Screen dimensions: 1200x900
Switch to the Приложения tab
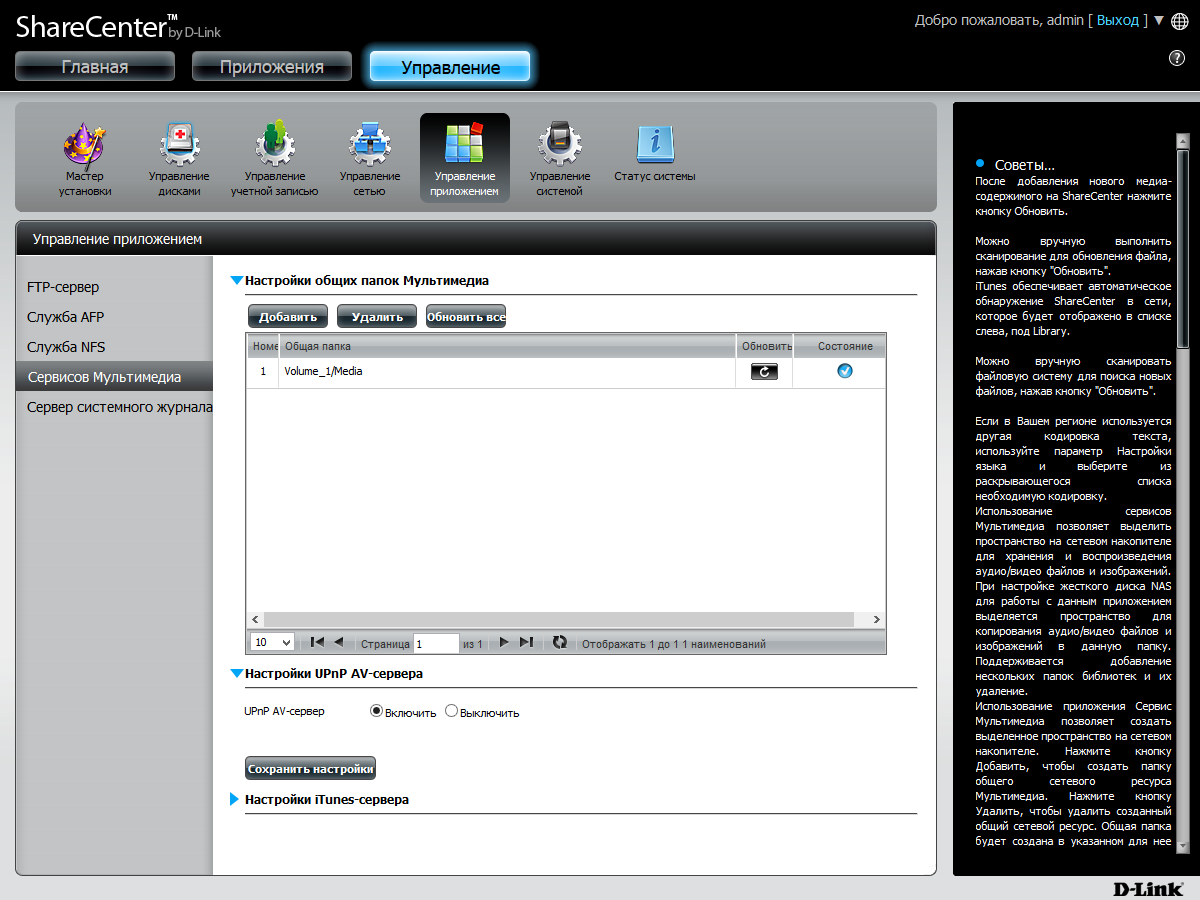(272, 67)
